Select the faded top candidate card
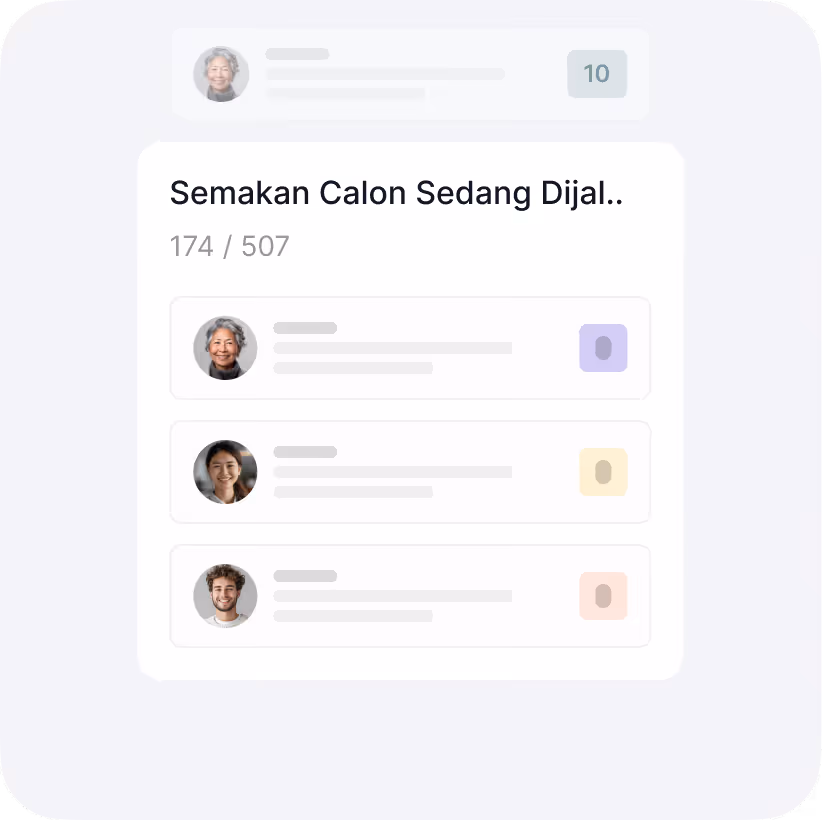The image size is (822, 820). (410, 74)
